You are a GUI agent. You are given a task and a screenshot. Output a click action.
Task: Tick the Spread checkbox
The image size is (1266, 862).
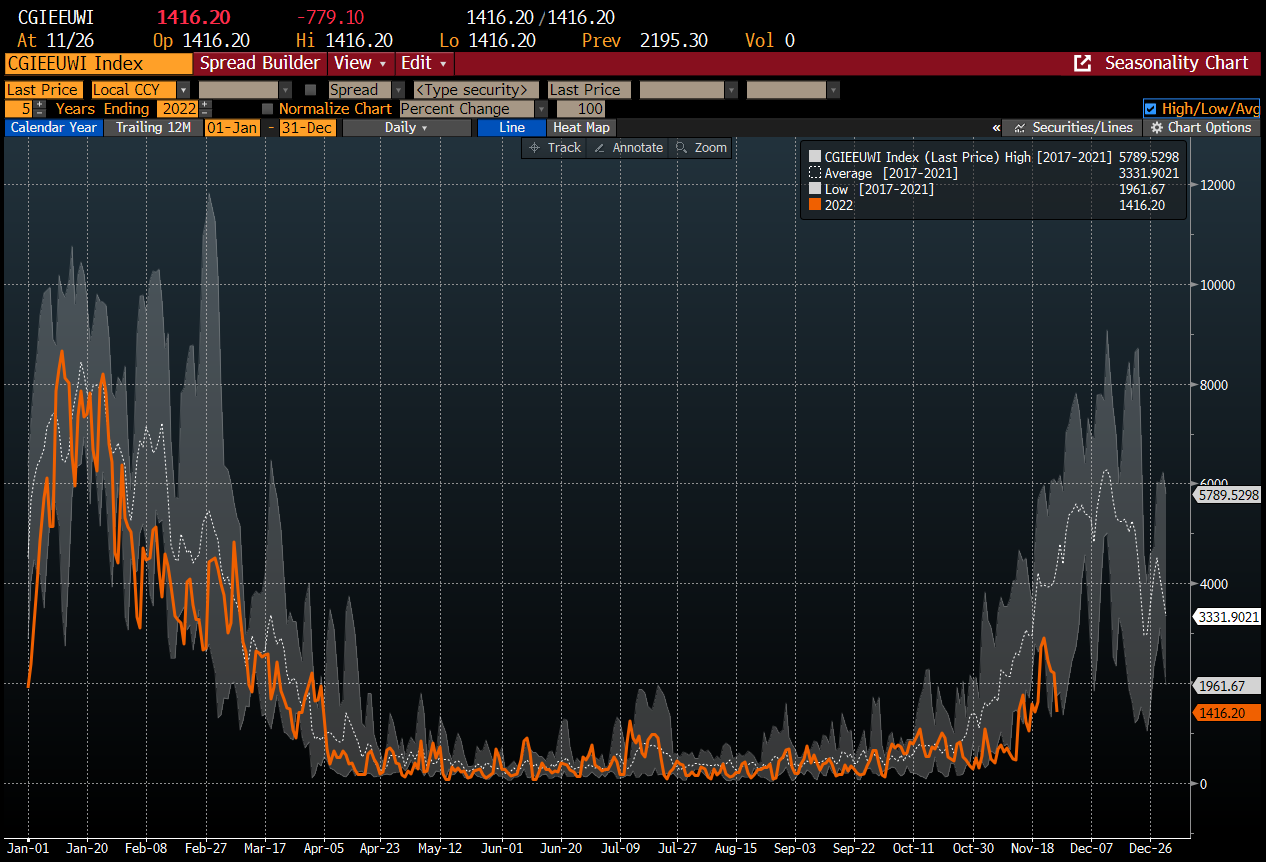[x=311, y=90]
